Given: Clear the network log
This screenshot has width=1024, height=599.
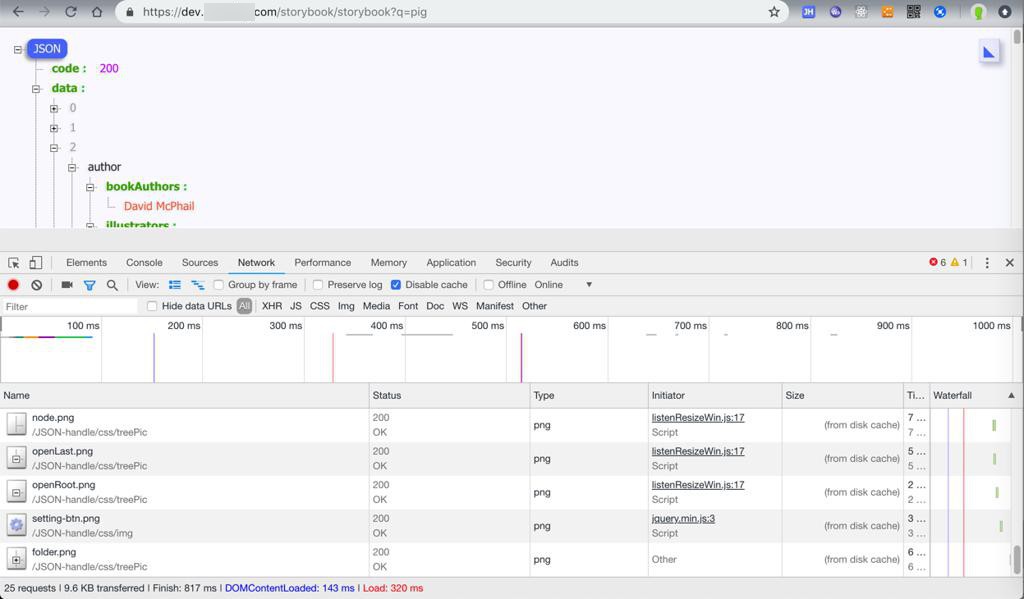Looking at the screenshot, I should point(37,285).
